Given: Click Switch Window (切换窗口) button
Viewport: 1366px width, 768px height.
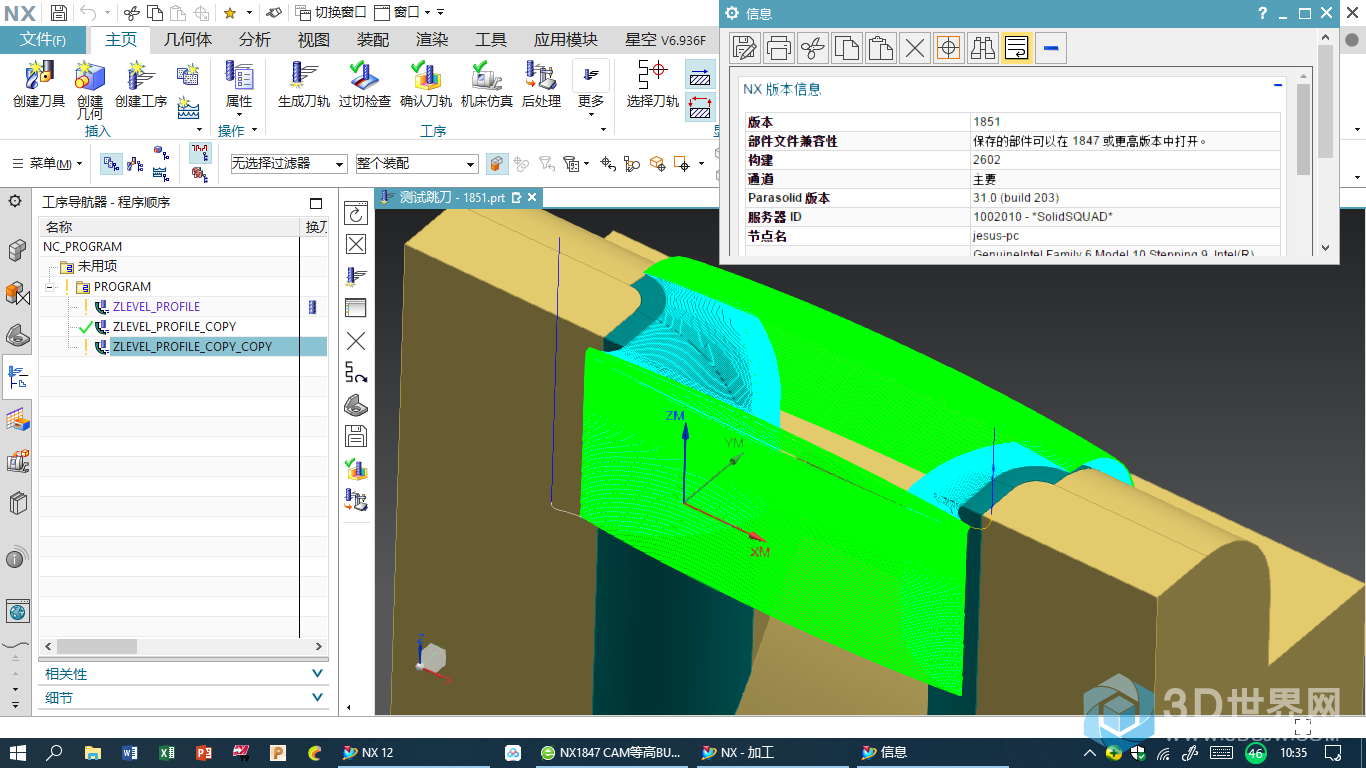Looking at the screenshot, I should tap(331, 13).
